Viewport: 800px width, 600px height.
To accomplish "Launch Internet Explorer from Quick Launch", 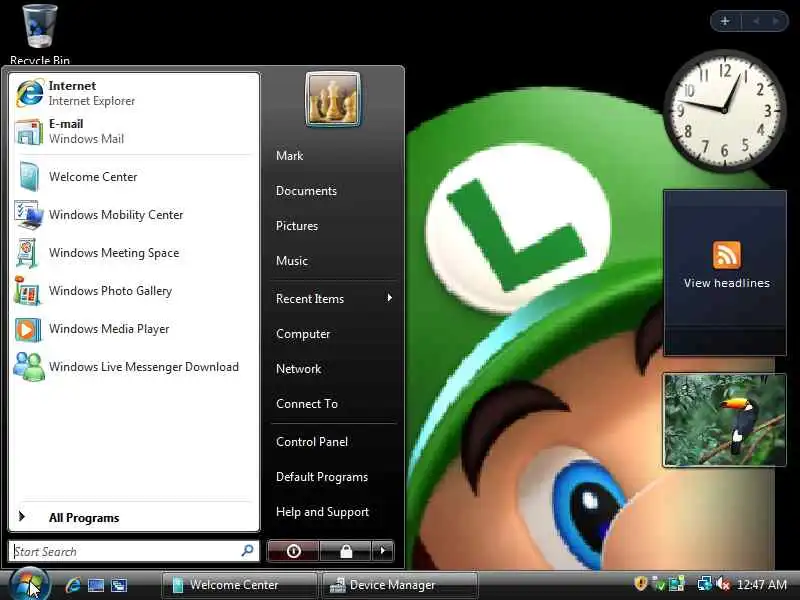I will pos(73,585).
